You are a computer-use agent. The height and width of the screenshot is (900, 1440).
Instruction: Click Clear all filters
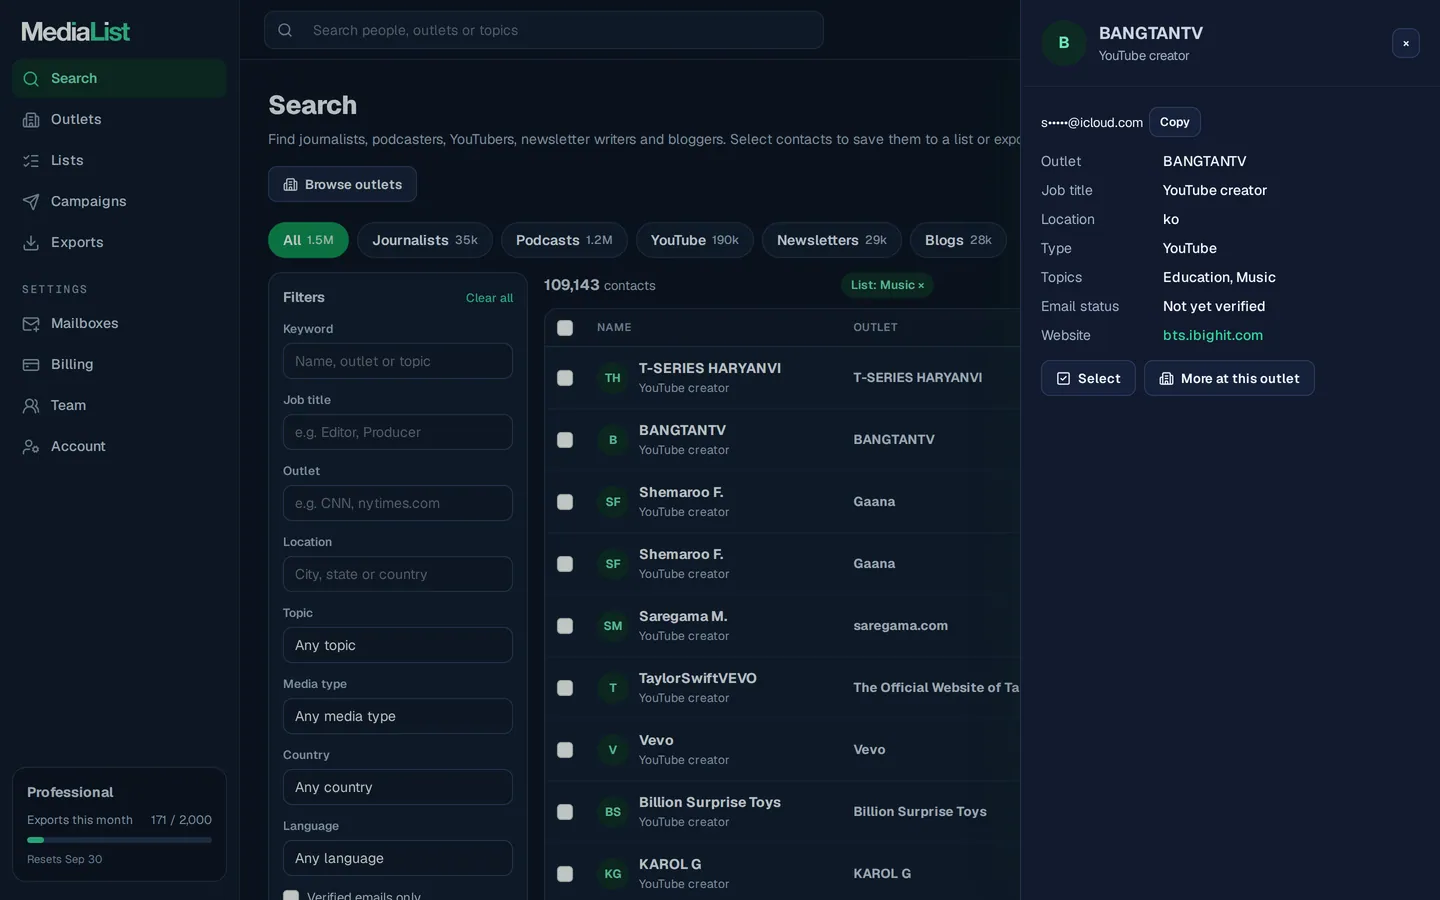489,298
